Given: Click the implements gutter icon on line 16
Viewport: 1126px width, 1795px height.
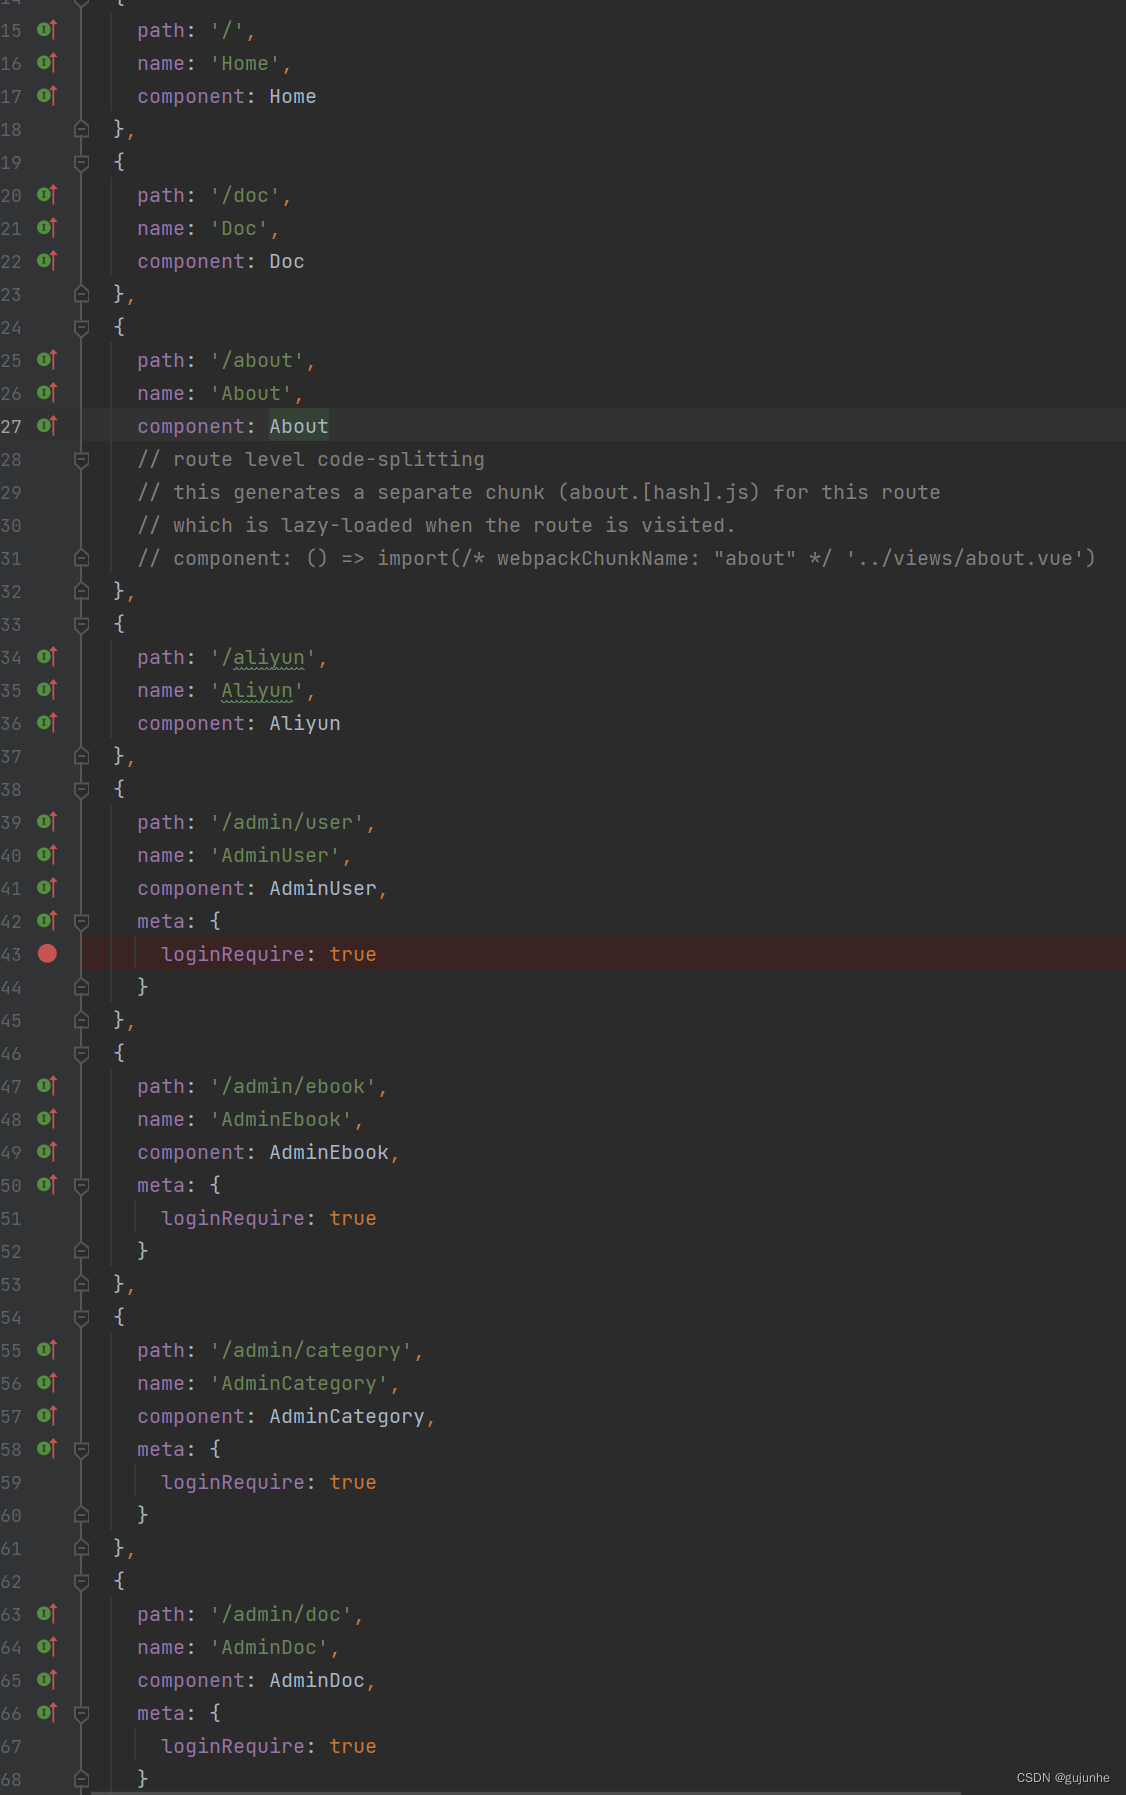Looking at the screenshot, I should pos(47,63).
